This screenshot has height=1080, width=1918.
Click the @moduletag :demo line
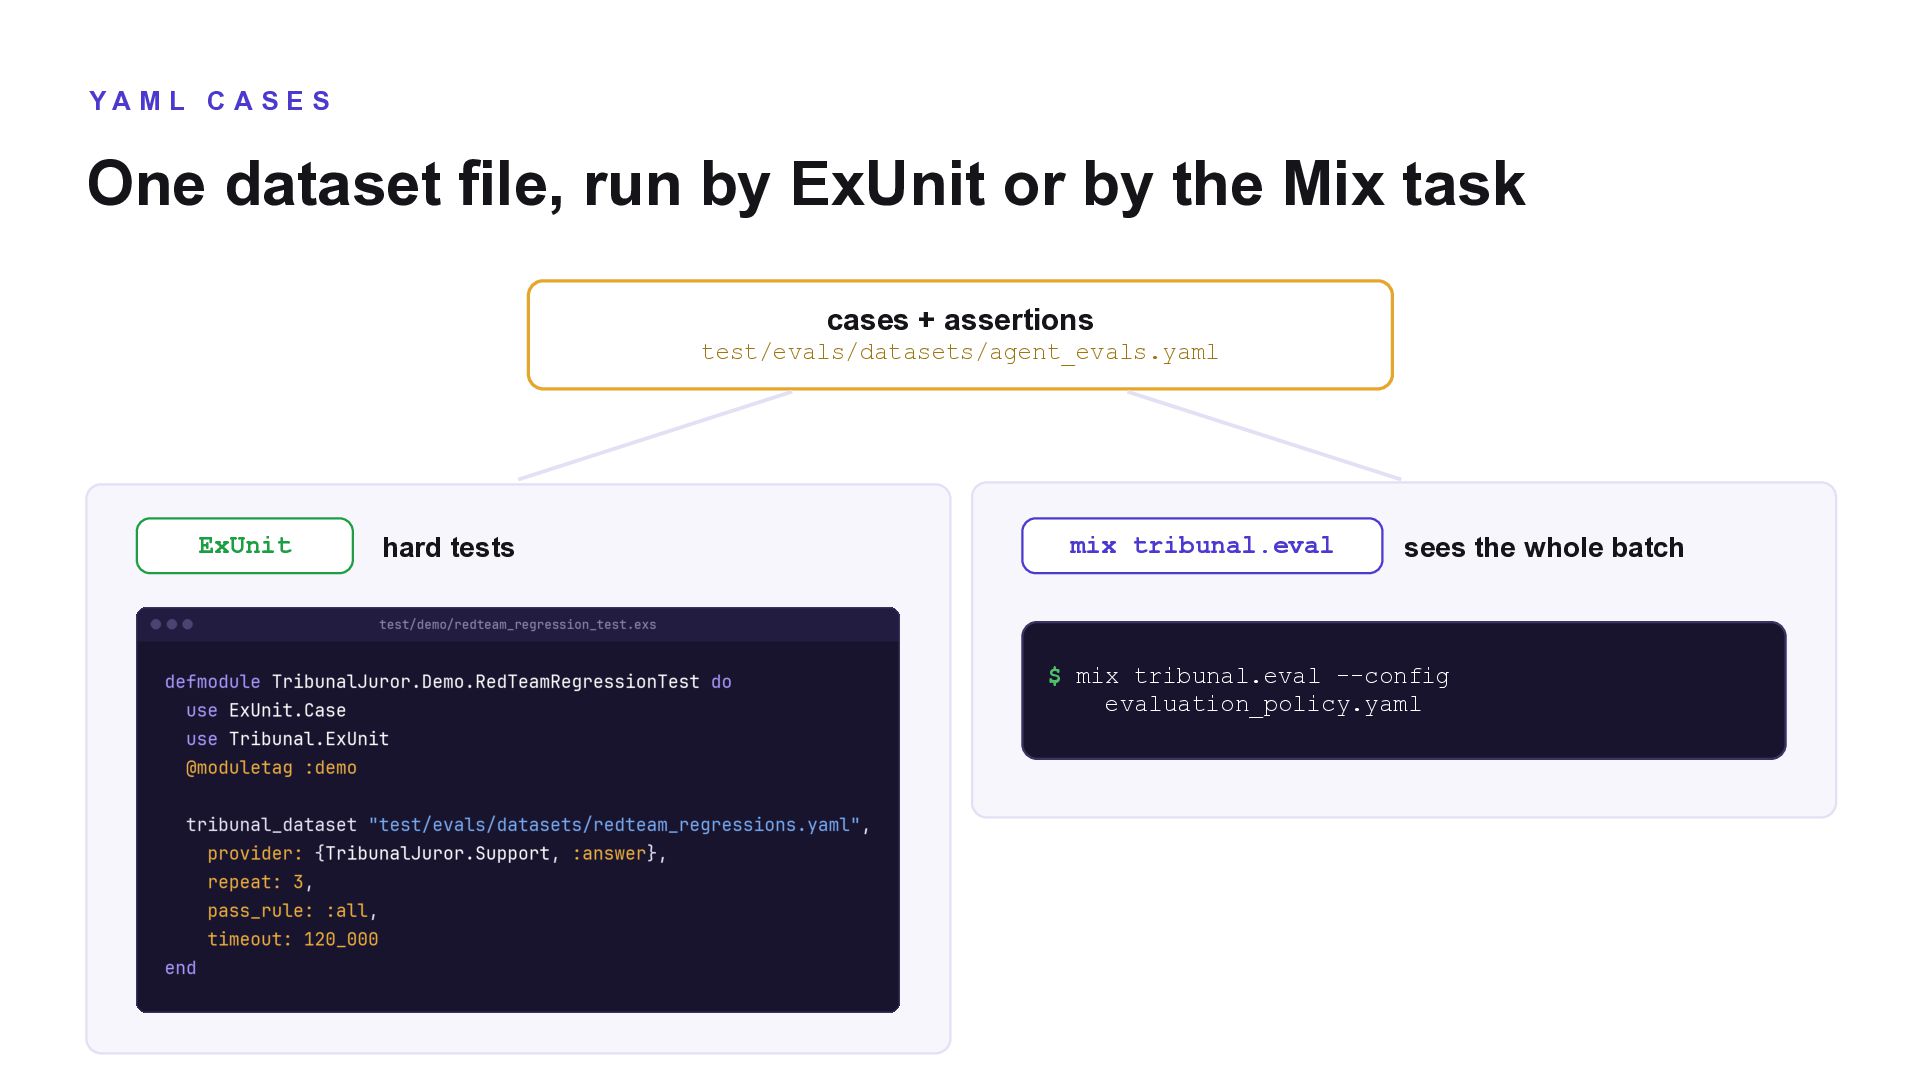pyautogui.click(x=271, y=768)
